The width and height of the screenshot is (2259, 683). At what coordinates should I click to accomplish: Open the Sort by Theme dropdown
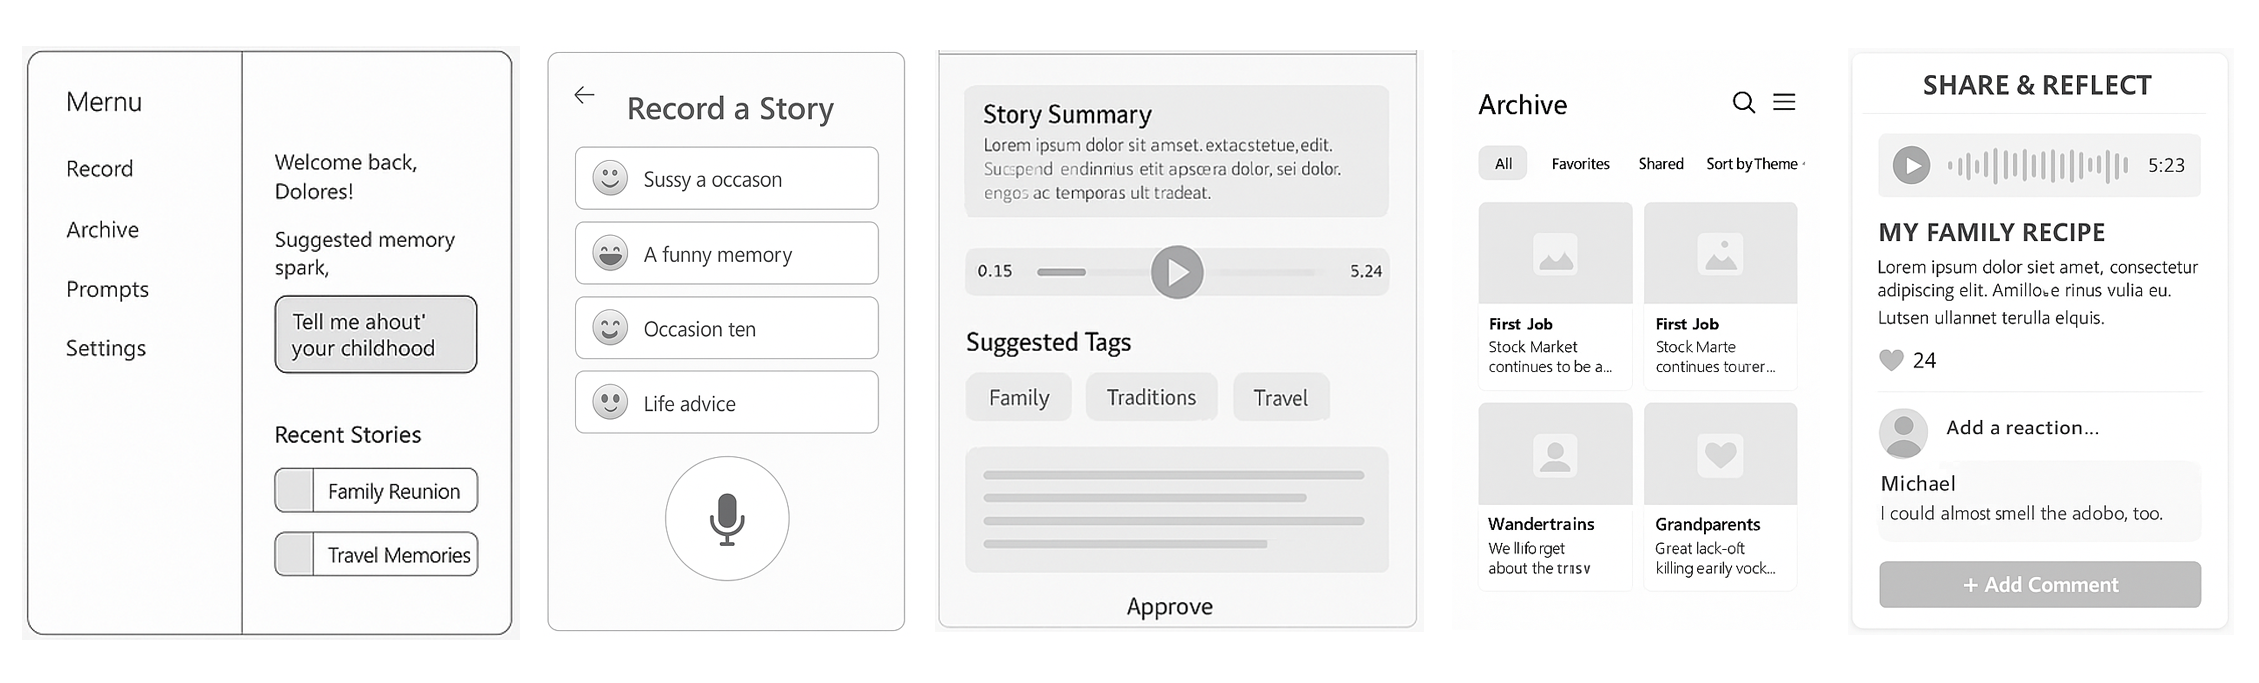1755,164
